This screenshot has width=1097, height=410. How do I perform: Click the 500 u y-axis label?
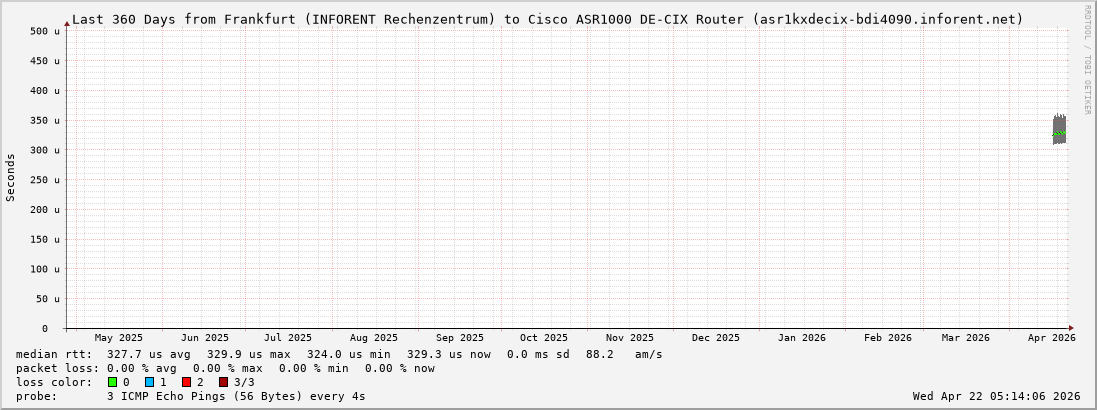46,31
